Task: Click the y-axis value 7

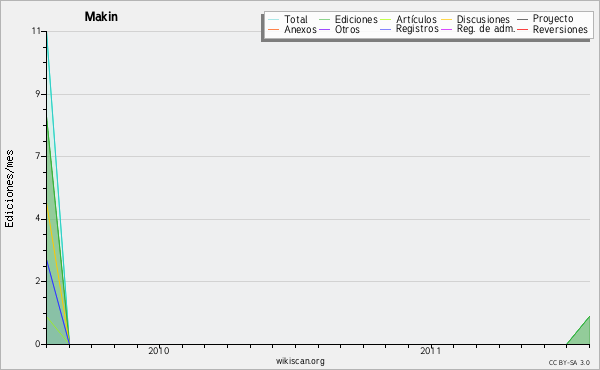Action: 38,156
